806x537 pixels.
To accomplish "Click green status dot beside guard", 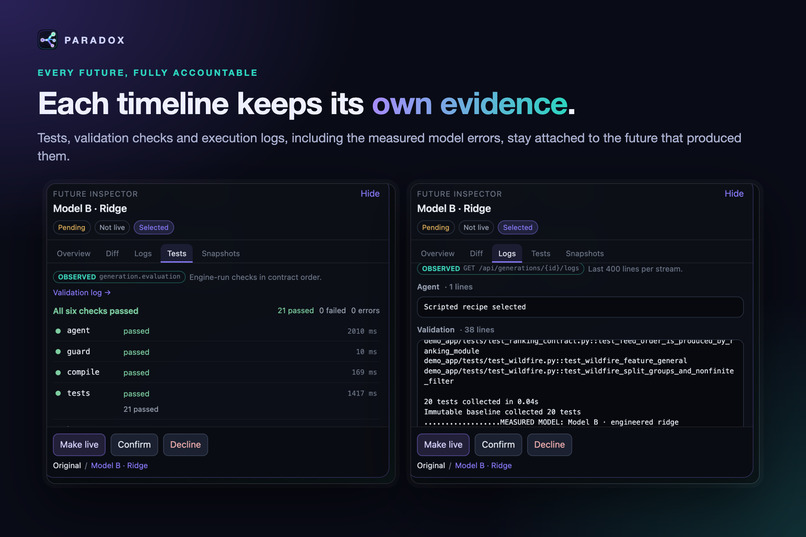I will pyautogui.click(x=58, y=352).
